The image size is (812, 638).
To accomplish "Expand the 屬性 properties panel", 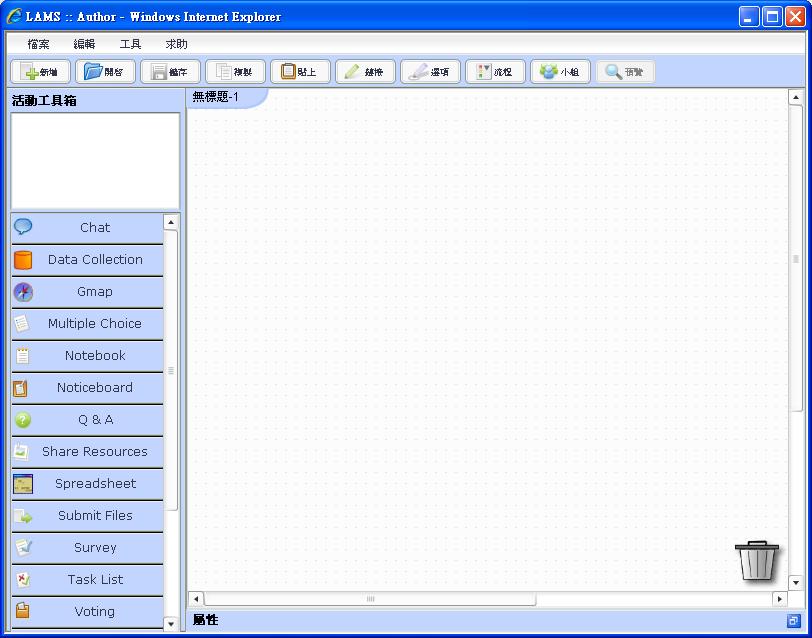I will coord(794,621).
